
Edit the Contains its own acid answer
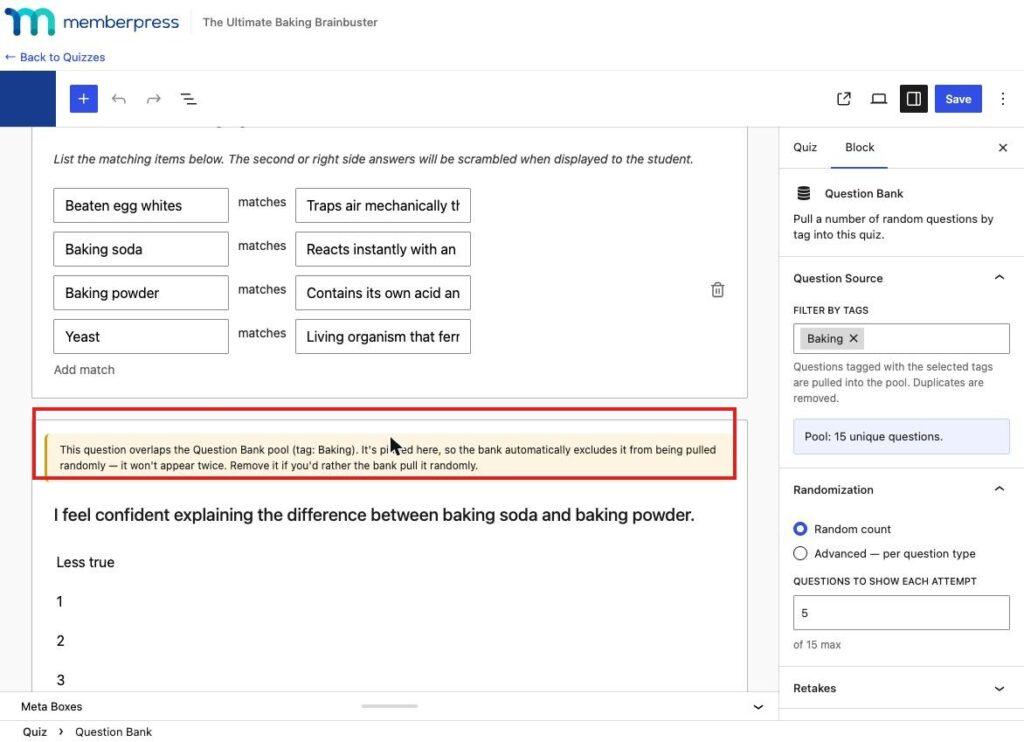[383, 293]
